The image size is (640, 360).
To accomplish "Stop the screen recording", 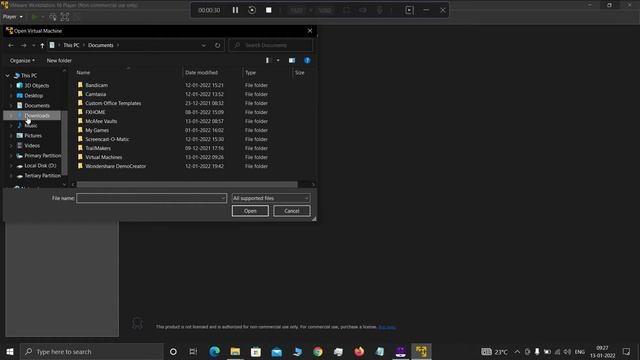I will tap(269, 10).
